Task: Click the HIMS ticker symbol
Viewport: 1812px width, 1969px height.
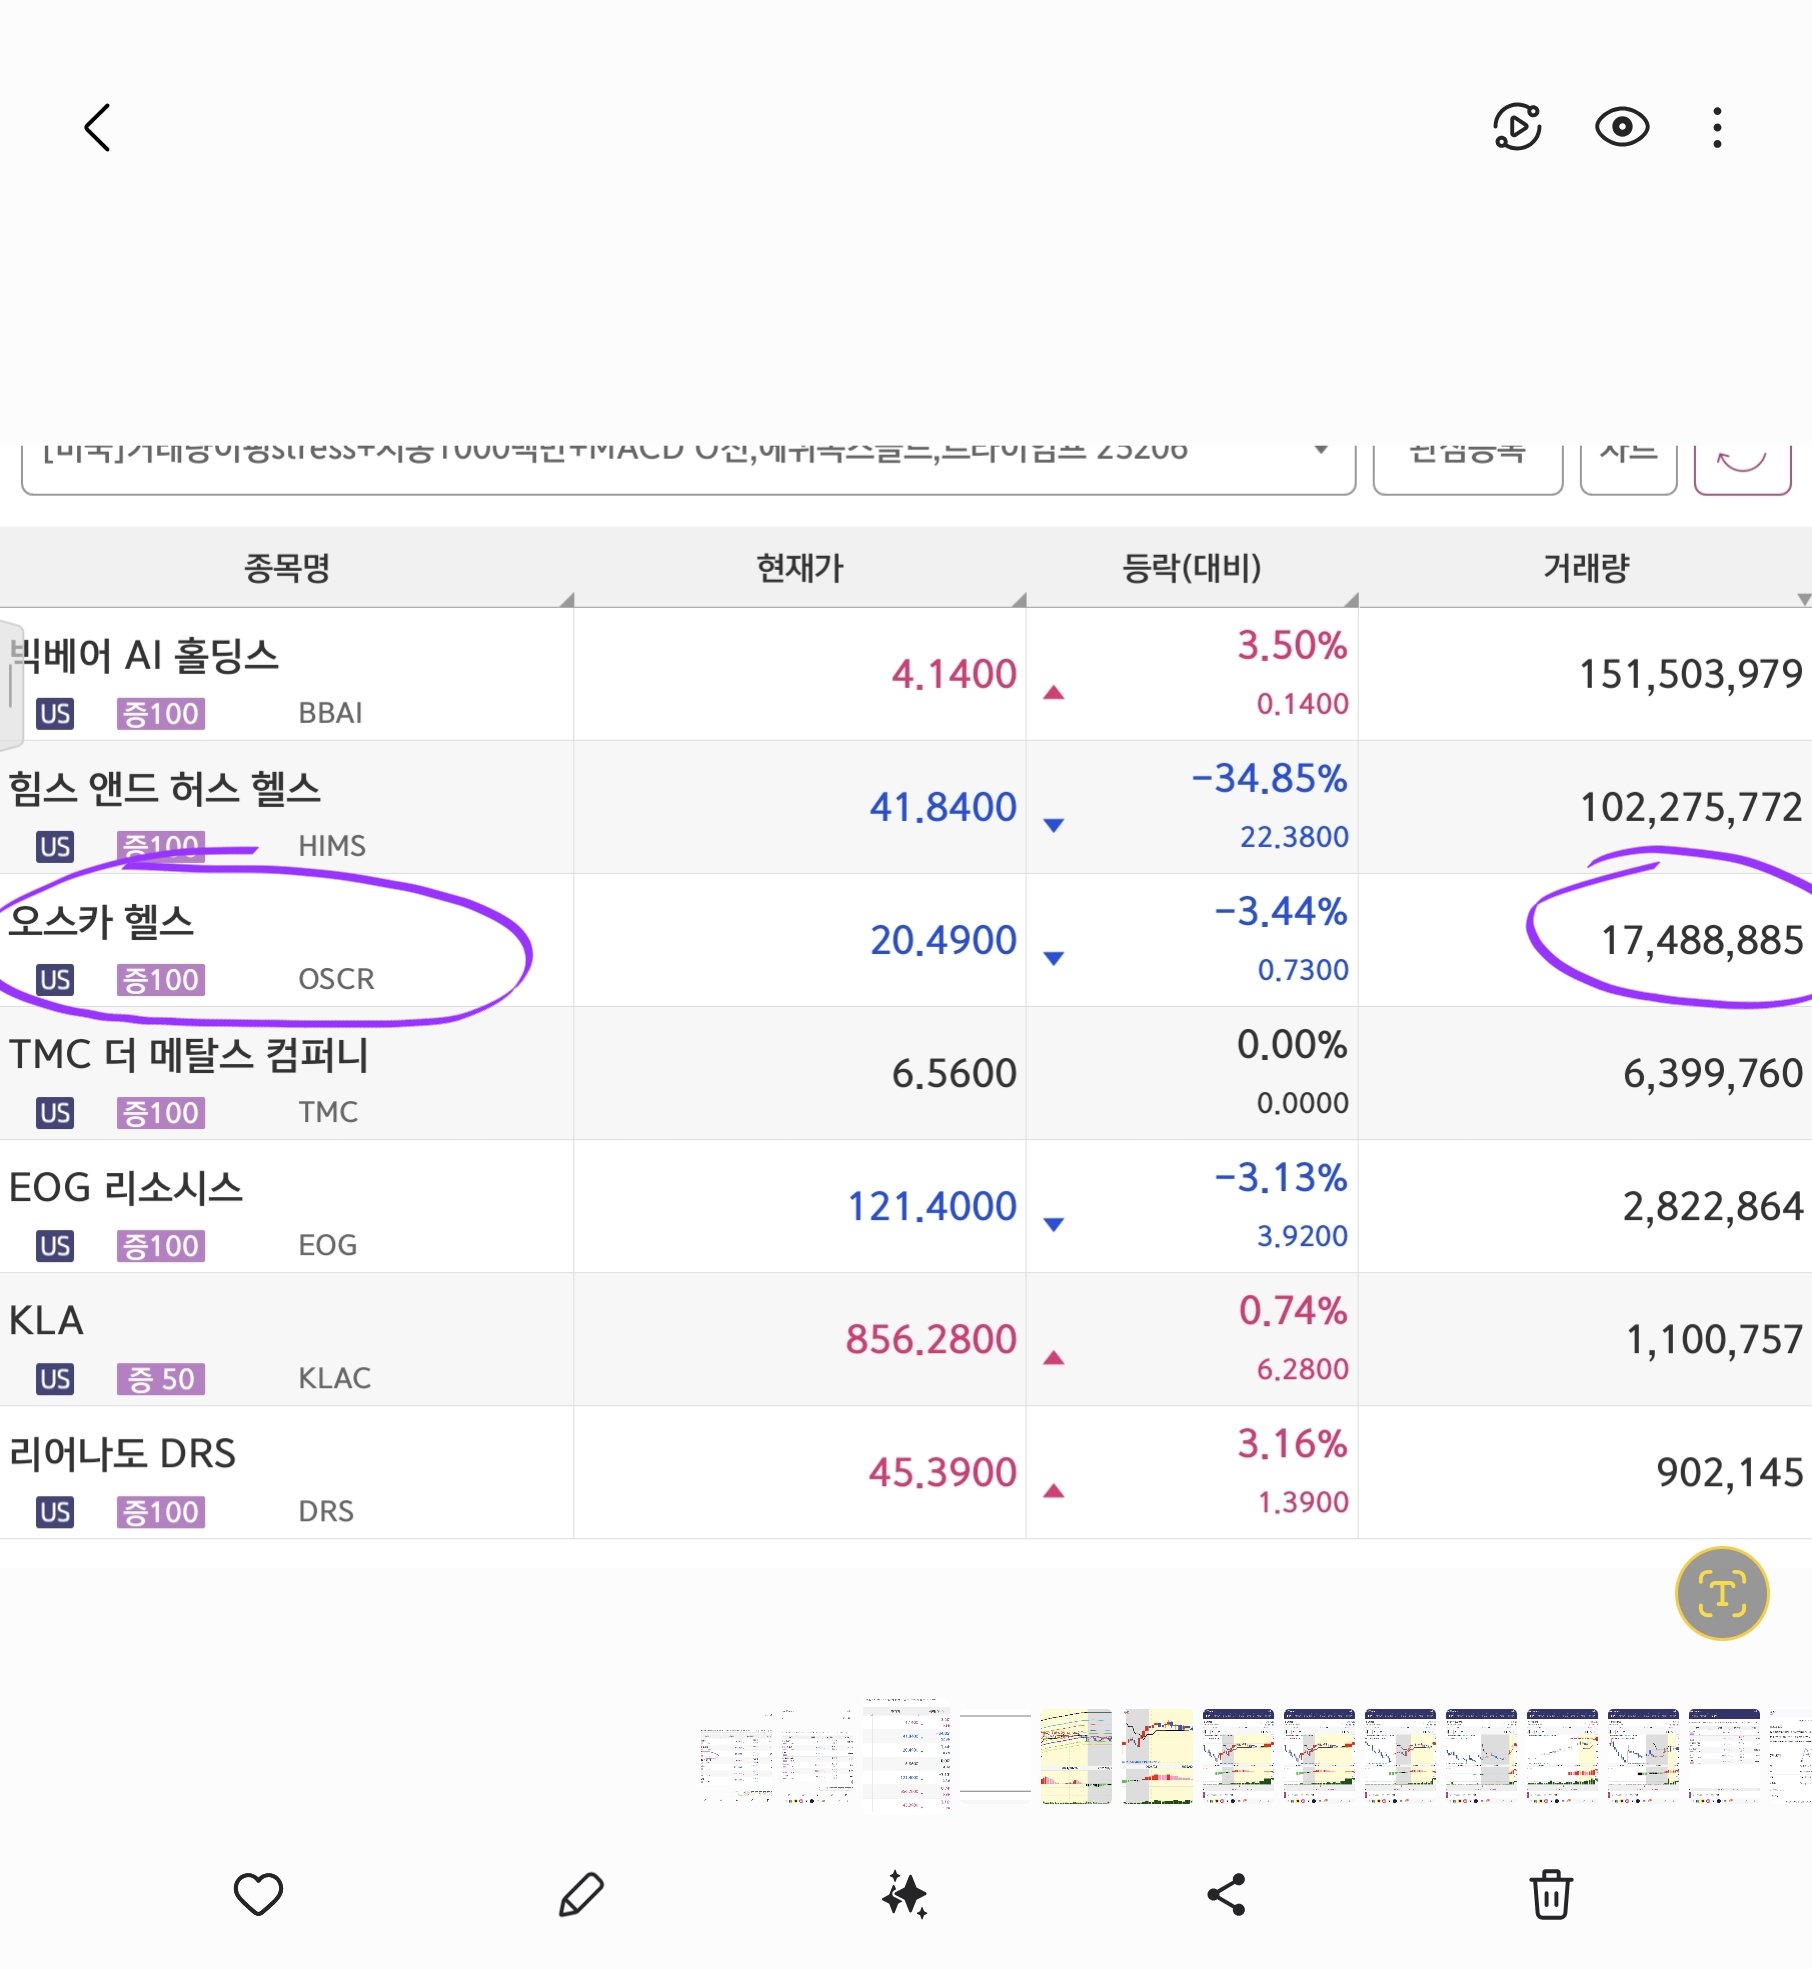Action: [332, 847]
